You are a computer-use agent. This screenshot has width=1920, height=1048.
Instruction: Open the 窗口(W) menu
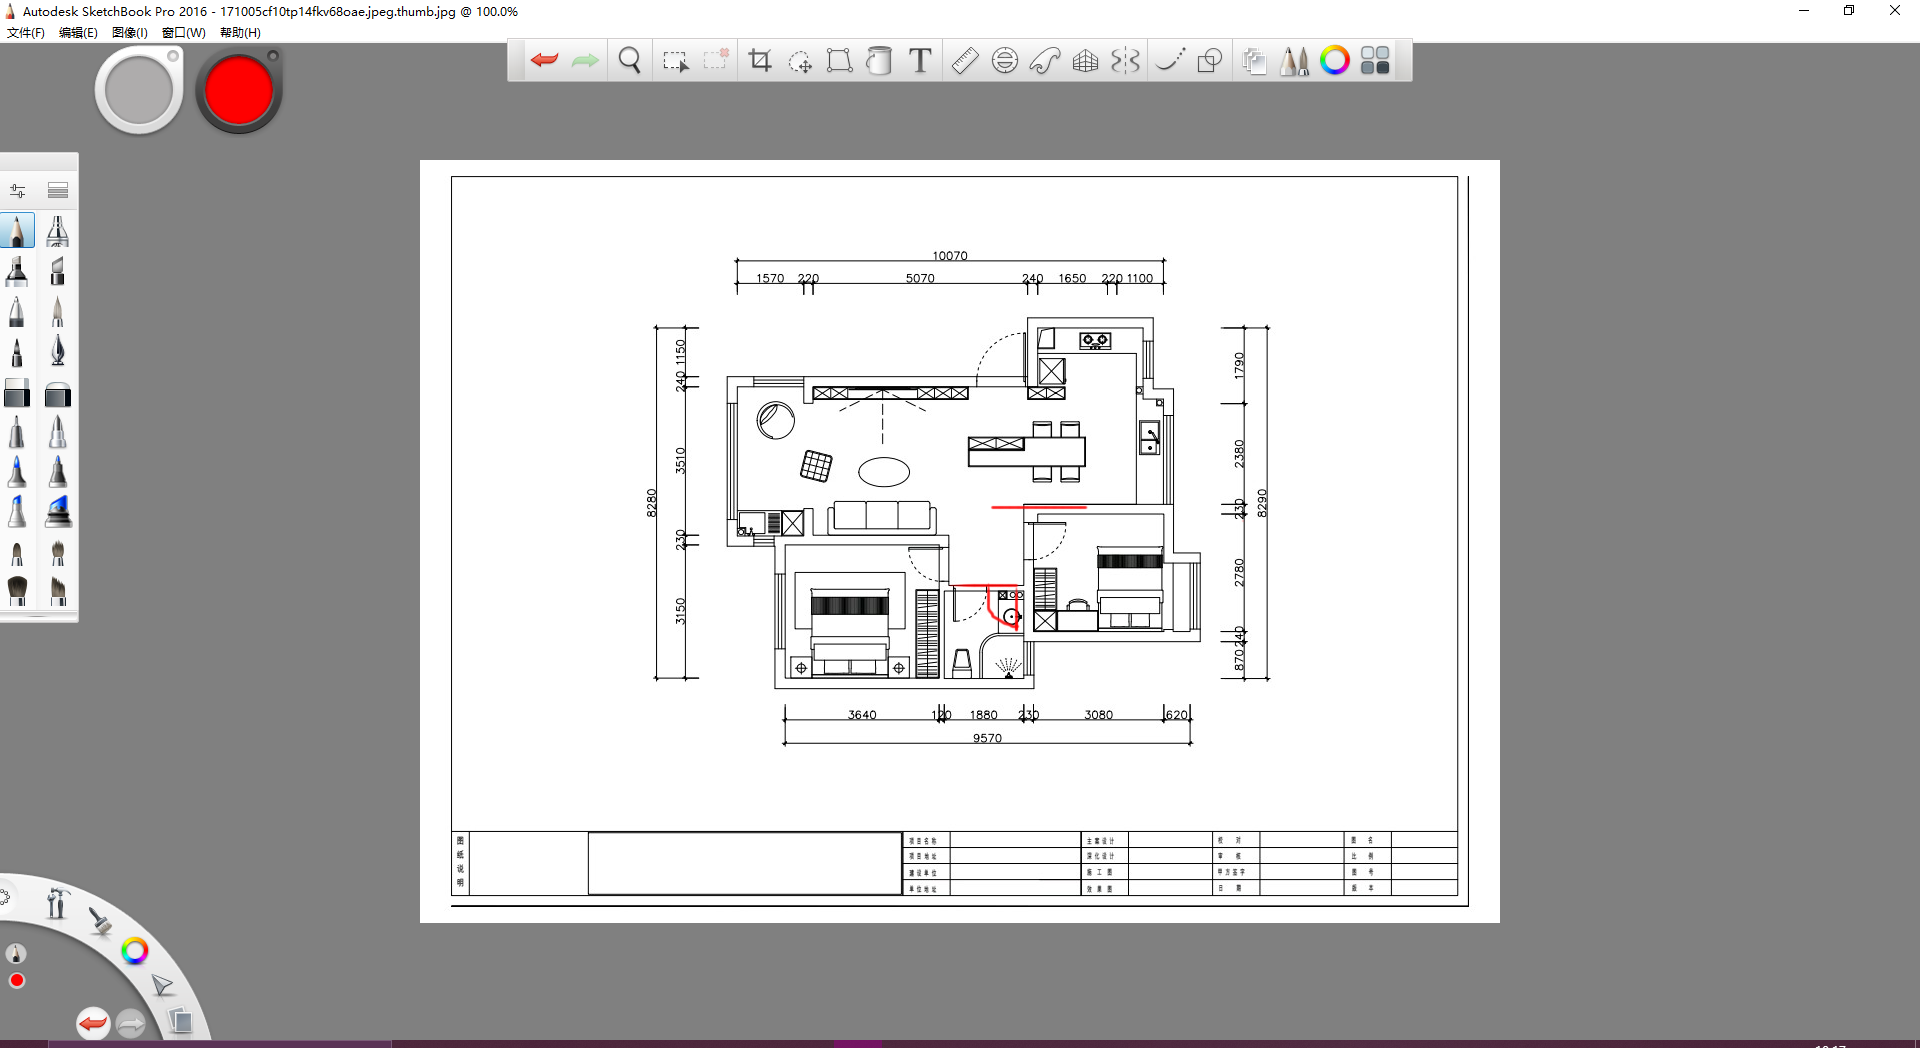tap(184, 33)
